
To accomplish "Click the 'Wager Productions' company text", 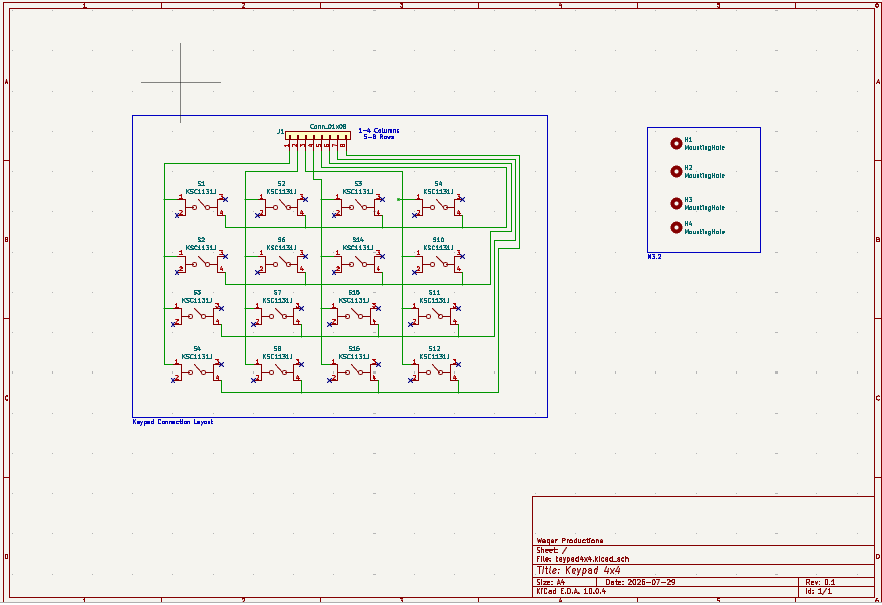I will point(570,540).
